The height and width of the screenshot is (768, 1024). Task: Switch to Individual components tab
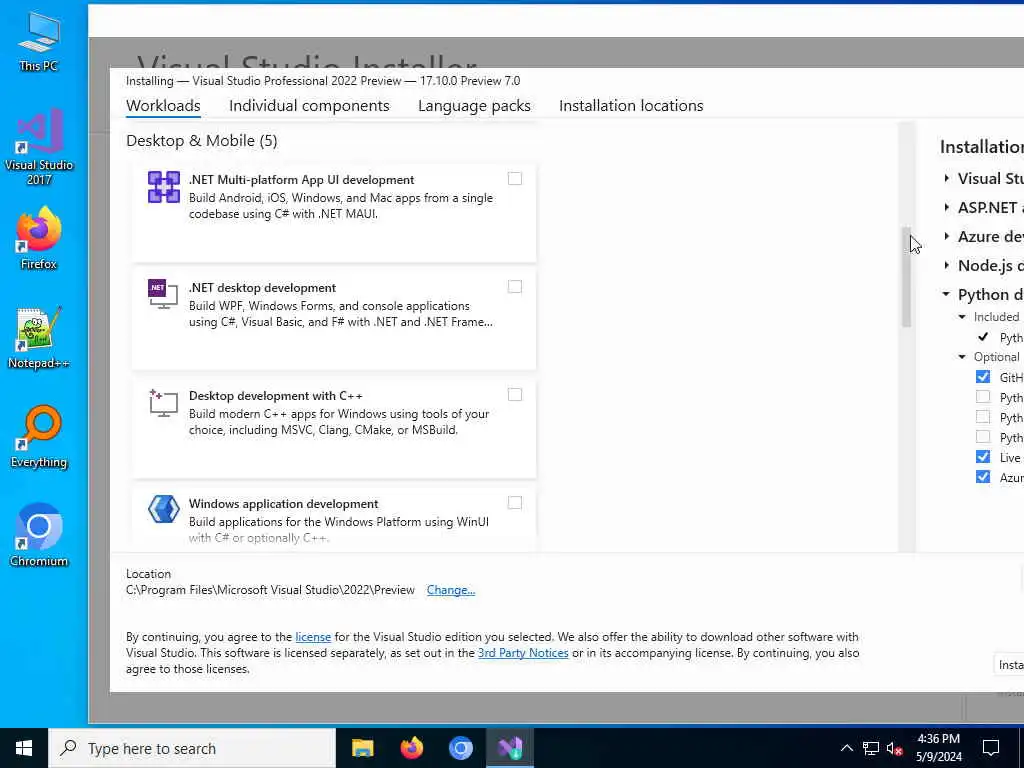309,106
